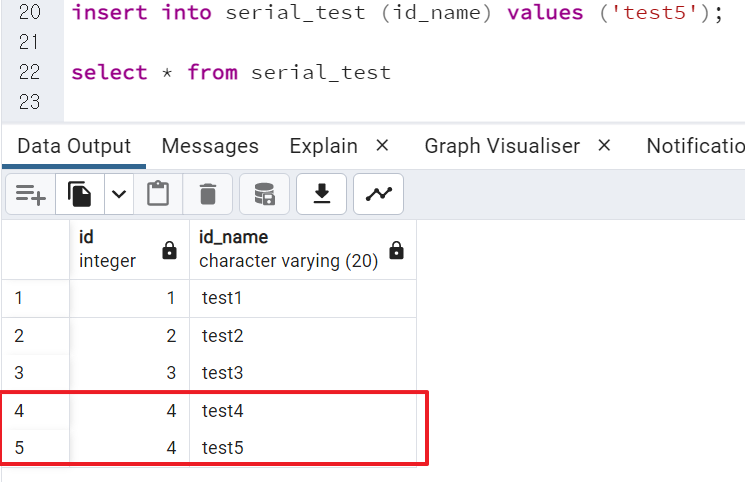The width and height of the screenshot is (745, 482).
Task: Open the copy options dropdown arrow
Action: (x=119, y=194)
